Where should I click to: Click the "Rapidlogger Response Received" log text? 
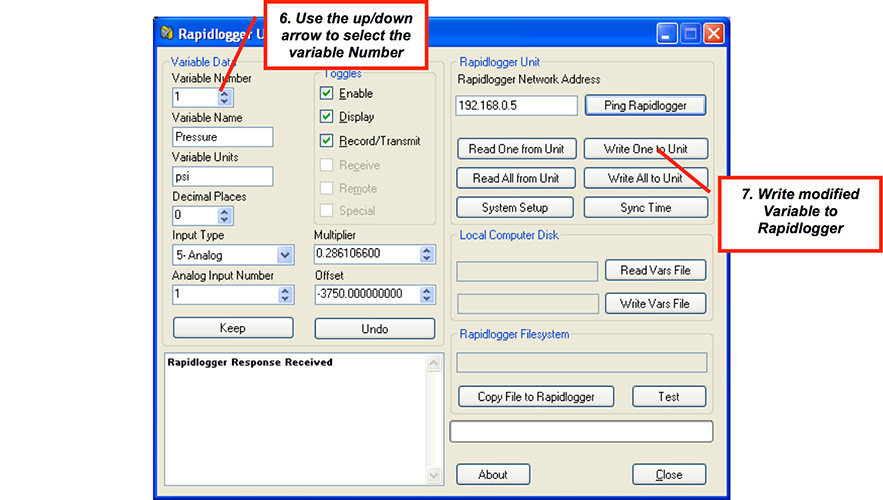(250, 362)
